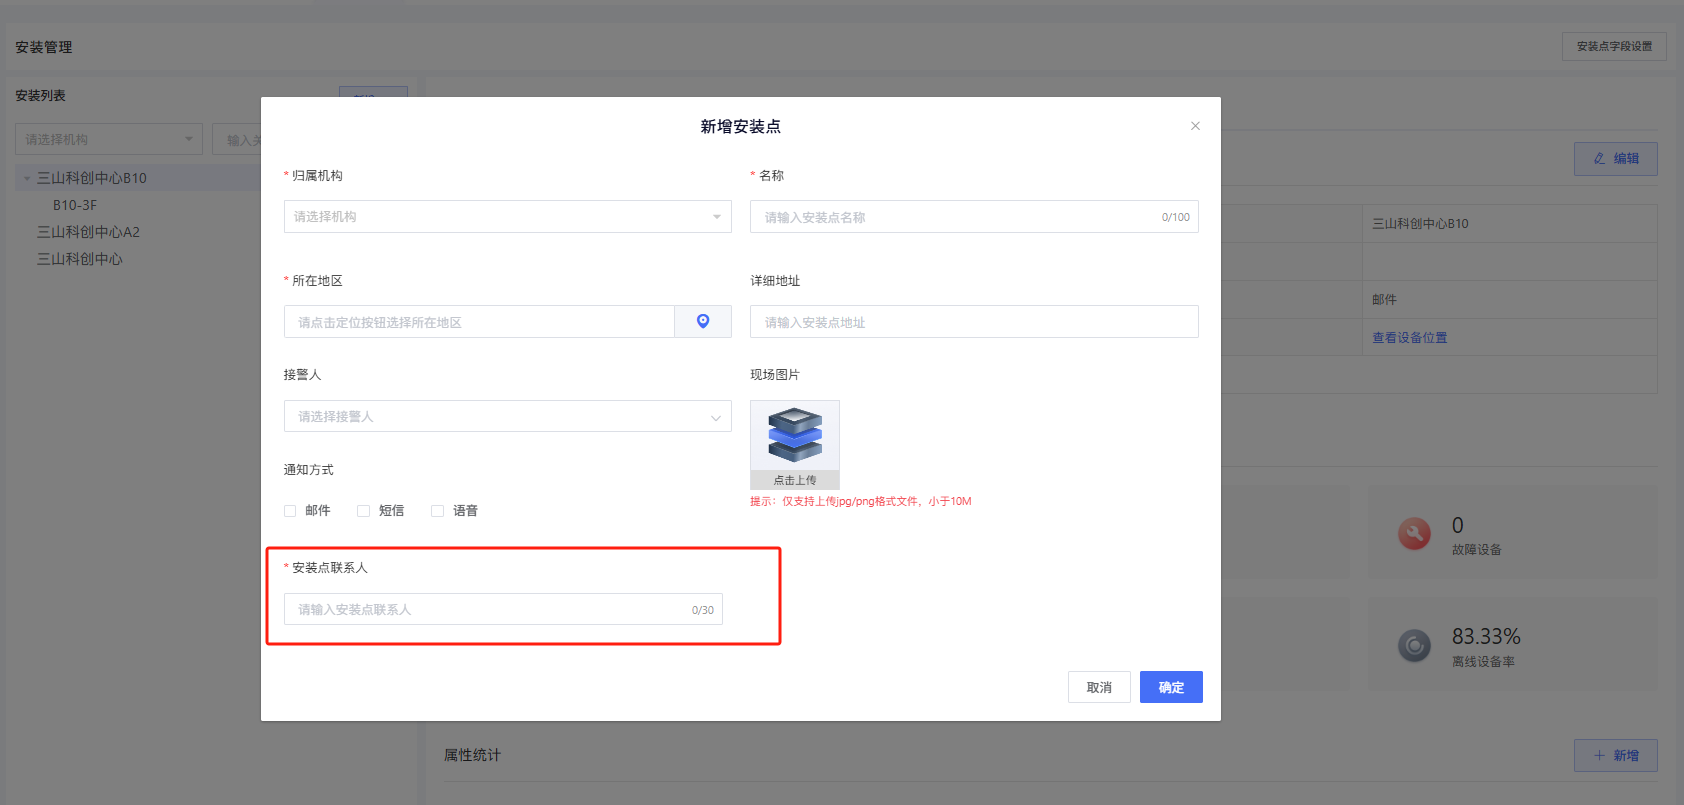The width and height of the screenshot is (1684, 805).
Task: Click the 新增 plus button near 属性统计
Action: 1615,756
